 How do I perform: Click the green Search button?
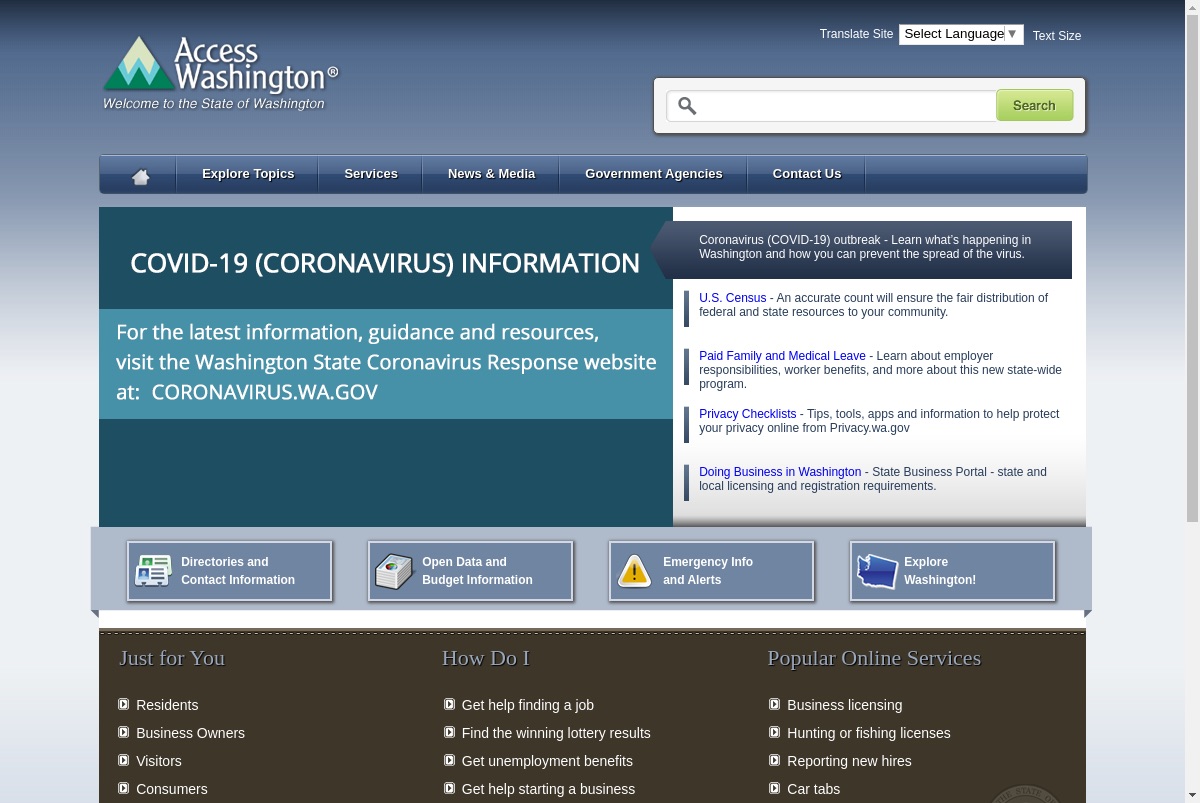[1034, 105]
